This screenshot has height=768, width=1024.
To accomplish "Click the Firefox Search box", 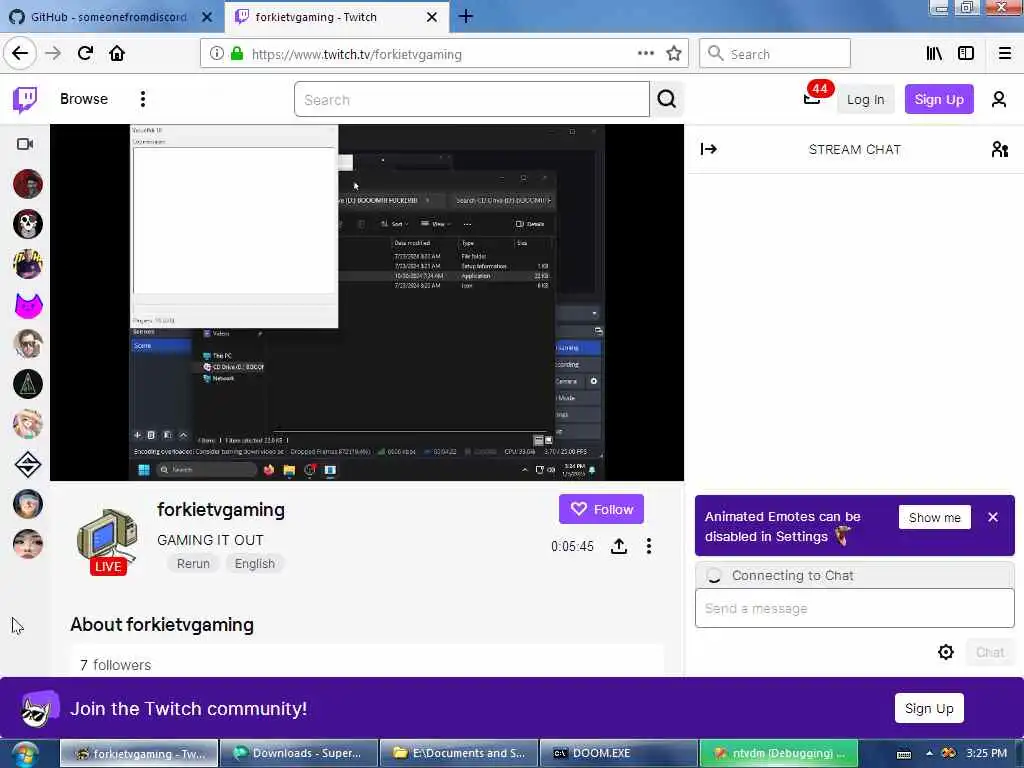I will tap(775, 54).
